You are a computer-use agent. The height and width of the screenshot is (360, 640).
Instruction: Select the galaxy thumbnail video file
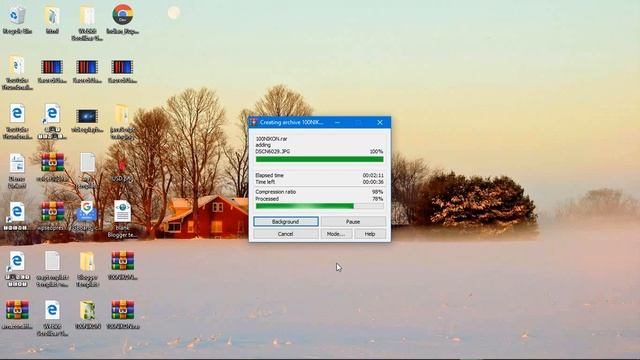pos(87,120)
